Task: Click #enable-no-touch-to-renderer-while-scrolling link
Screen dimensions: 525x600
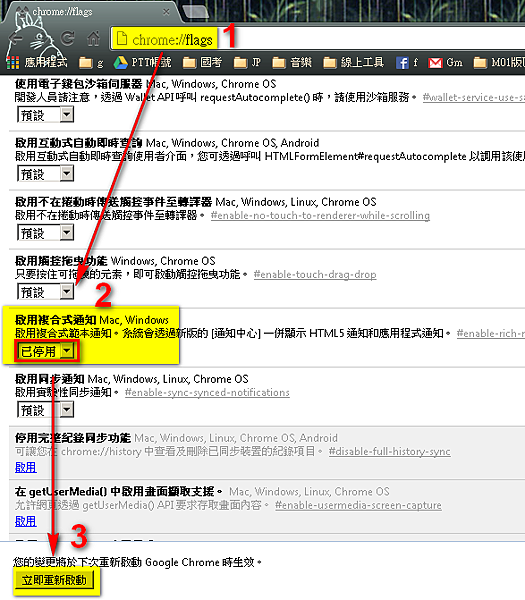Action: (x=320, y=215)
